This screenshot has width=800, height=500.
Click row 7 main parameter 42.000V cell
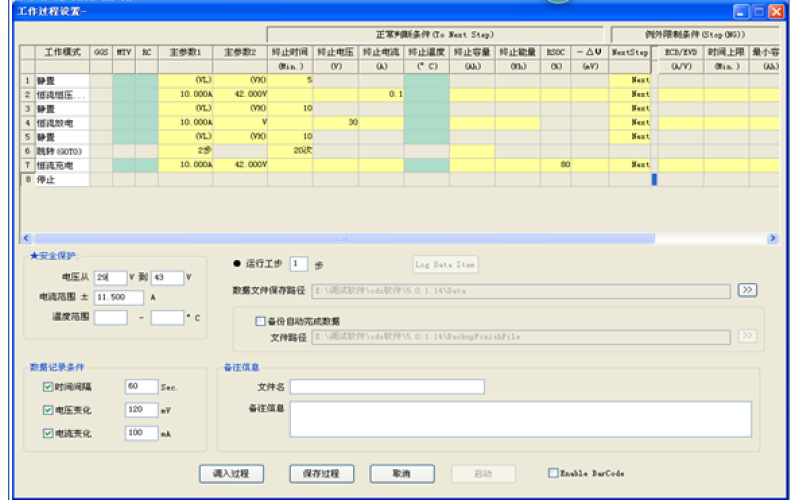click(240, 165)
